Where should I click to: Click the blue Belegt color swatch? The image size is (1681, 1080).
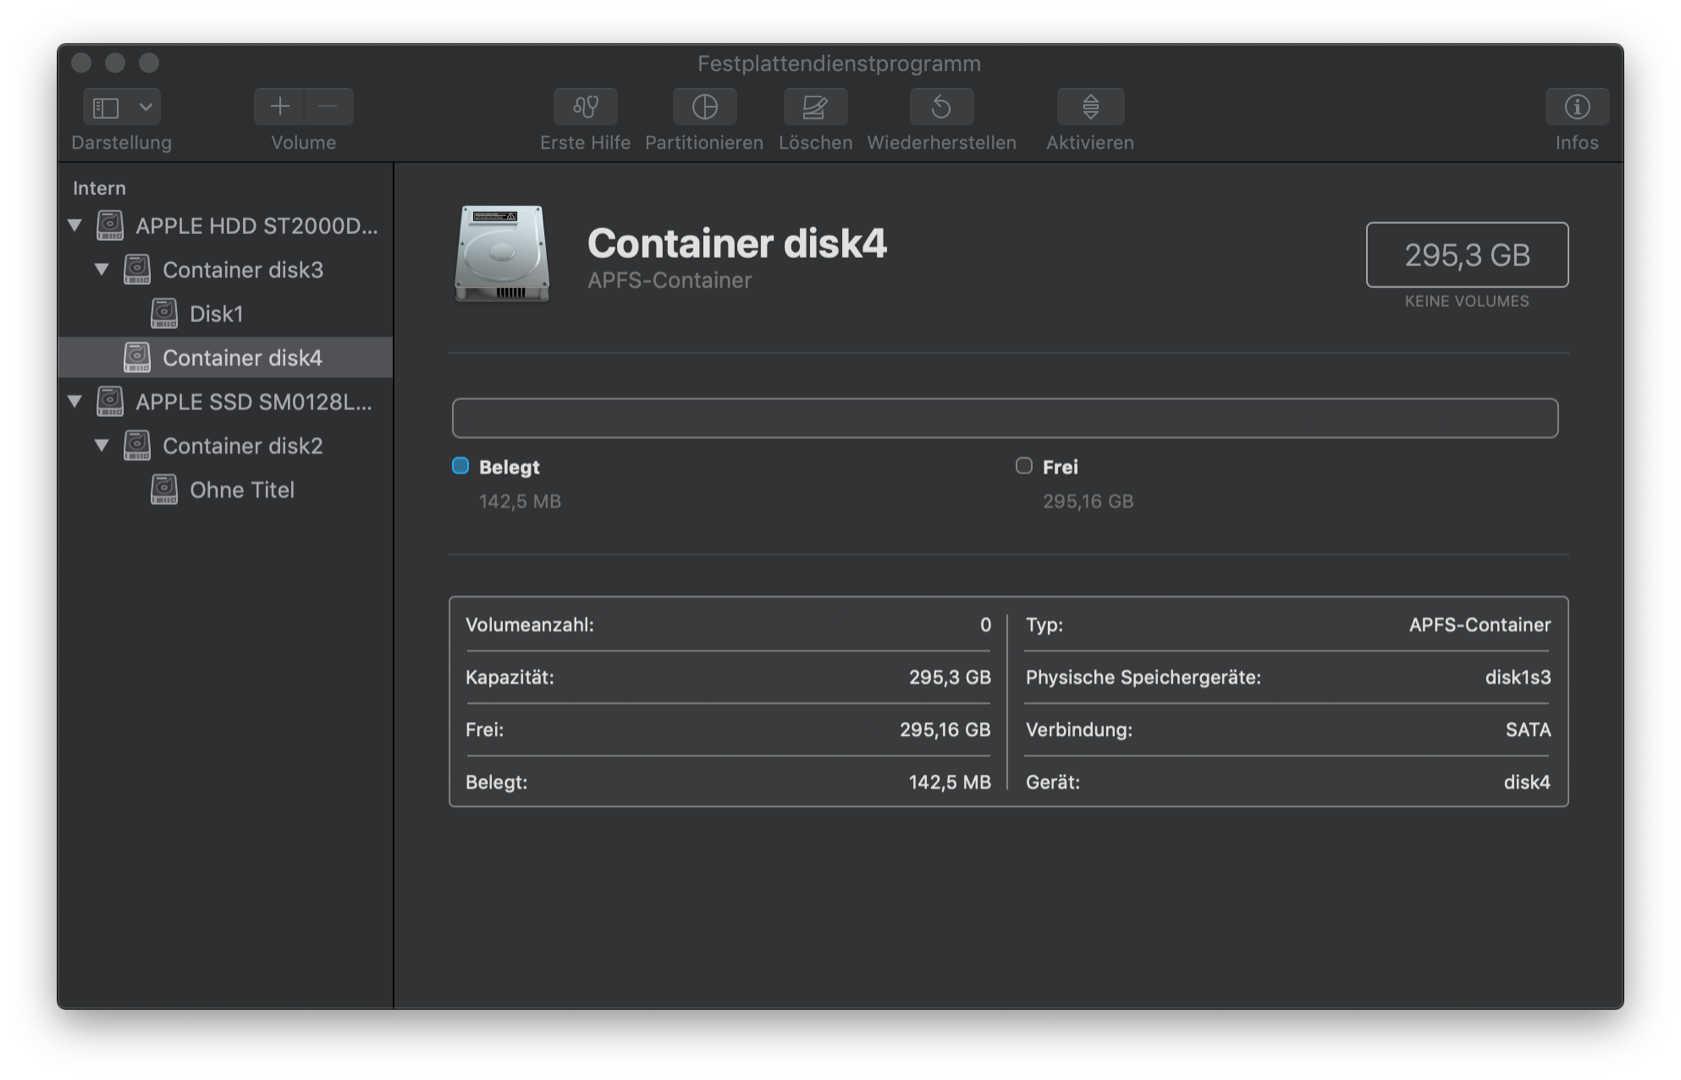tap(461, 466)
